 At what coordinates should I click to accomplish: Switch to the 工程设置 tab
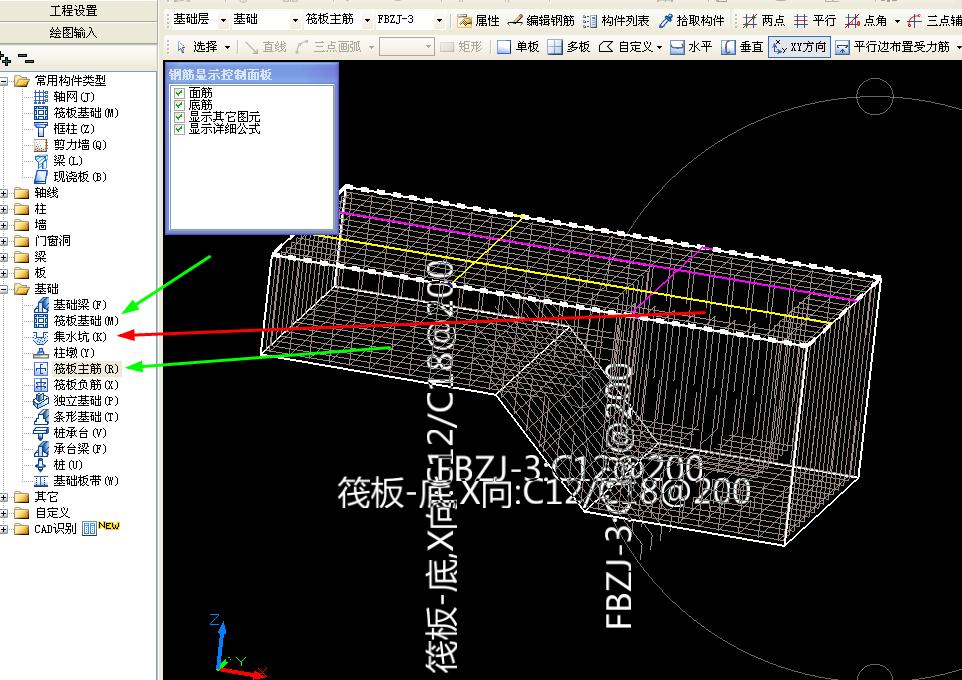pos(73,10)
